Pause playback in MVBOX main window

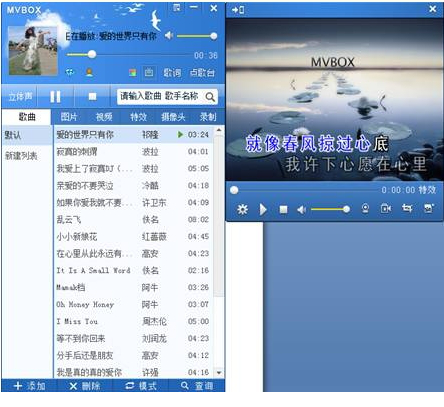55,97
